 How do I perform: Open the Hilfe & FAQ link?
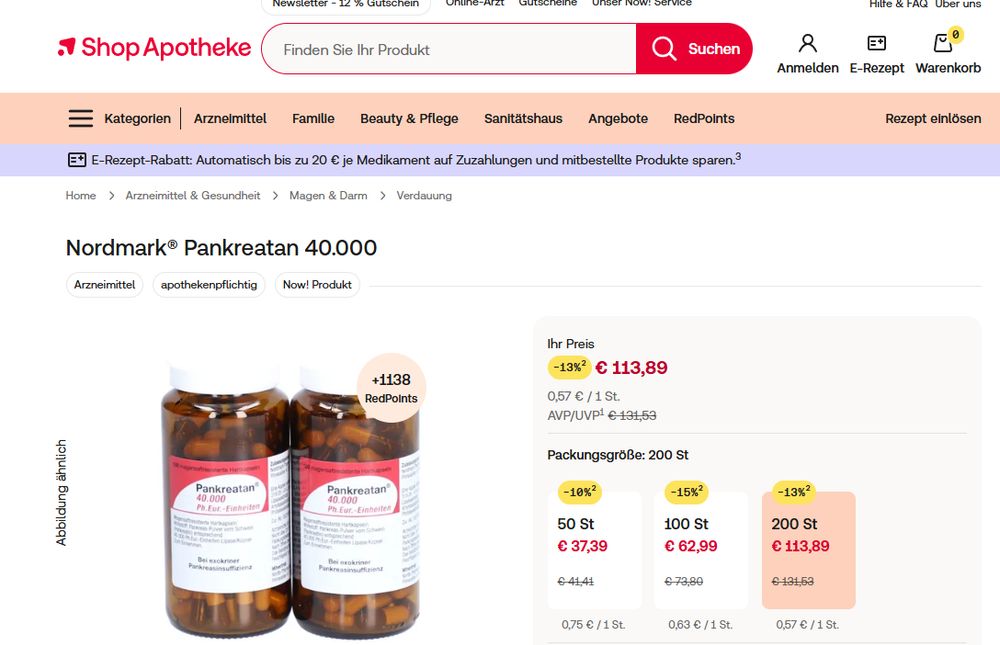897,4
